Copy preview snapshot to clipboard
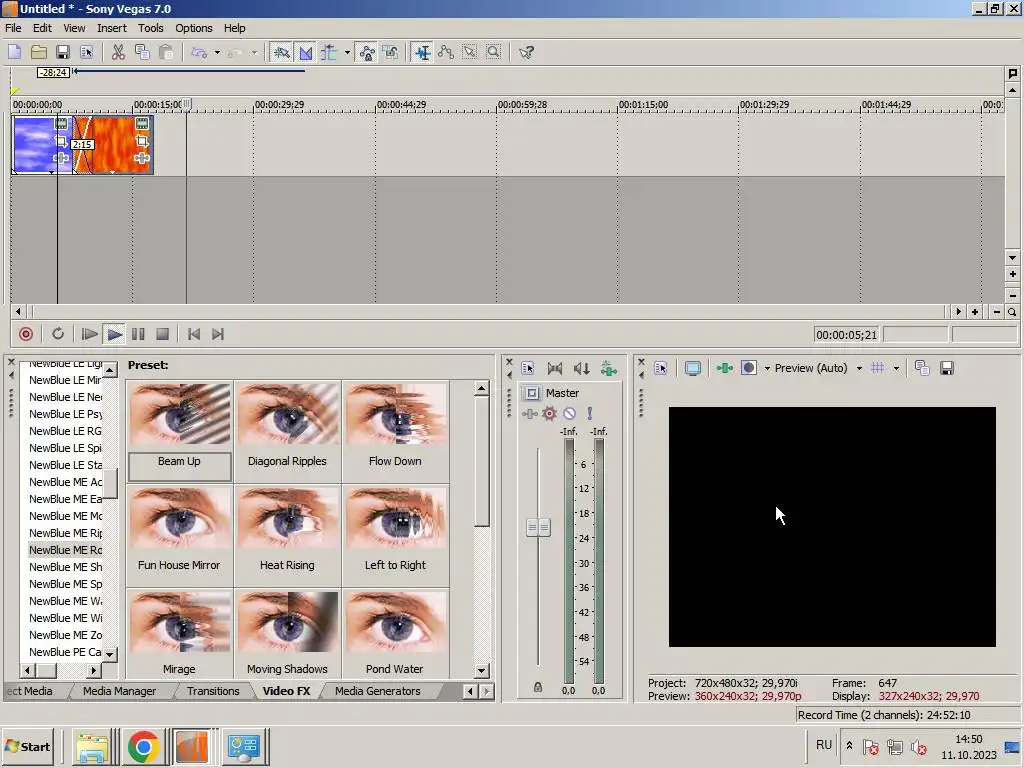Screen dimensions: 1024x768 click(x=922, y=368)
